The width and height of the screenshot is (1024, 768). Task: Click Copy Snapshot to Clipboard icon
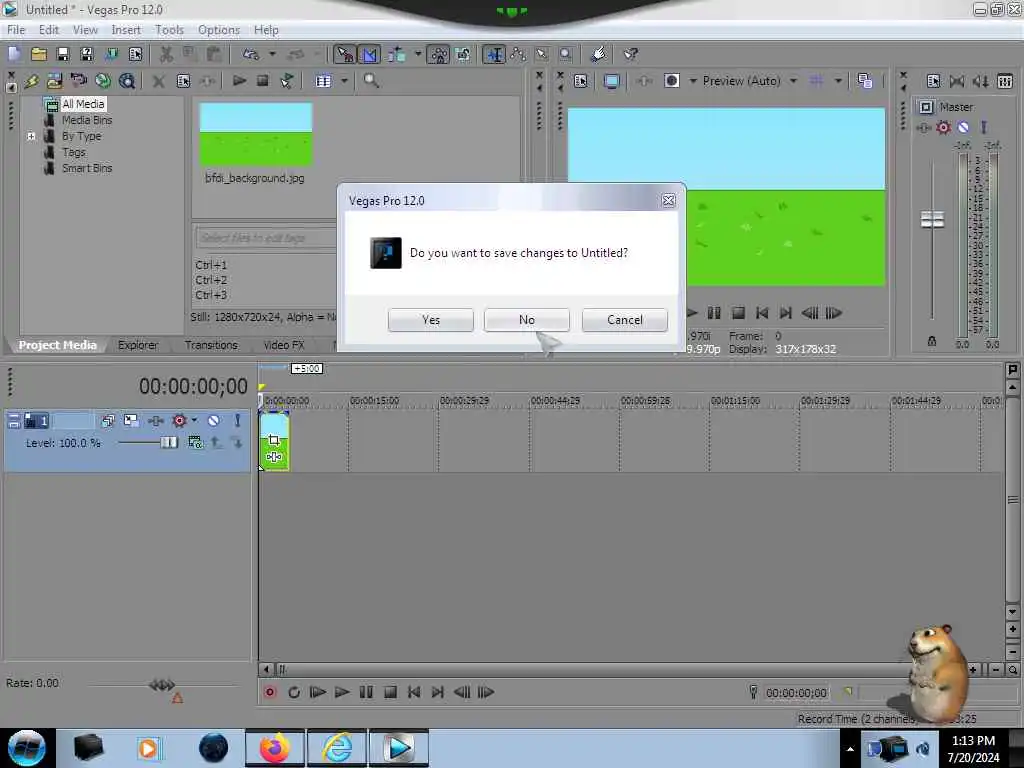tap(865, 81)
